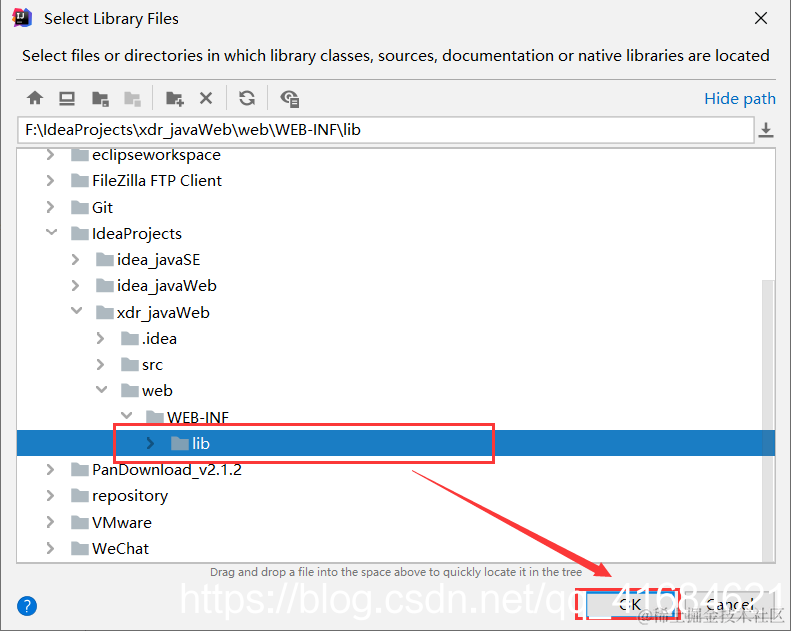Expand the VMware folder

pos(50,522)
